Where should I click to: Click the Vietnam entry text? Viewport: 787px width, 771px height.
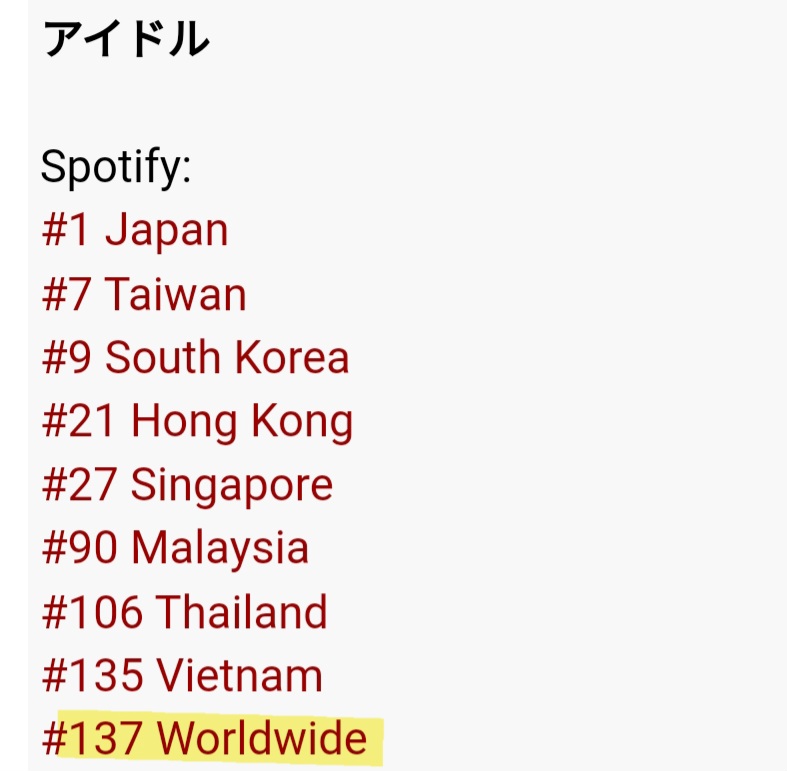coord(239,675)
